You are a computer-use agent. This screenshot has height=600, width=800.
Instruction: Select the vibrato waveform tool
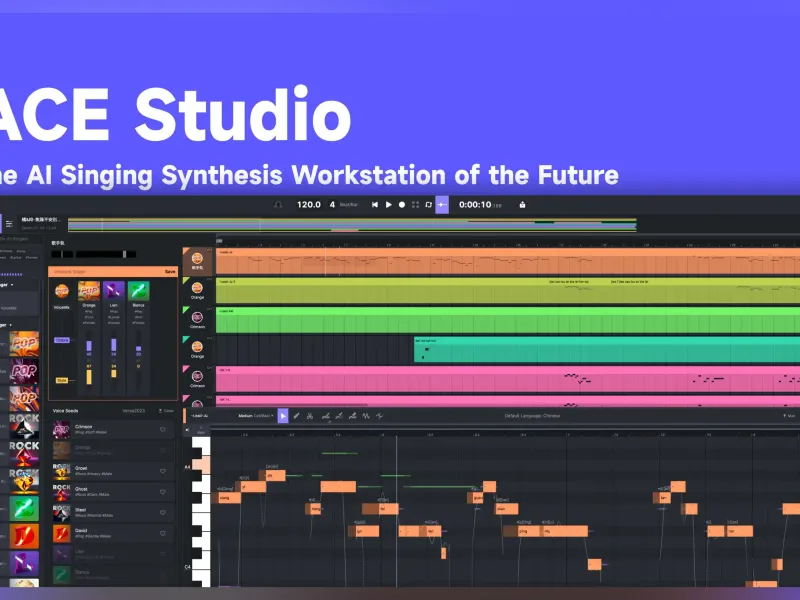tap(366, 416)
